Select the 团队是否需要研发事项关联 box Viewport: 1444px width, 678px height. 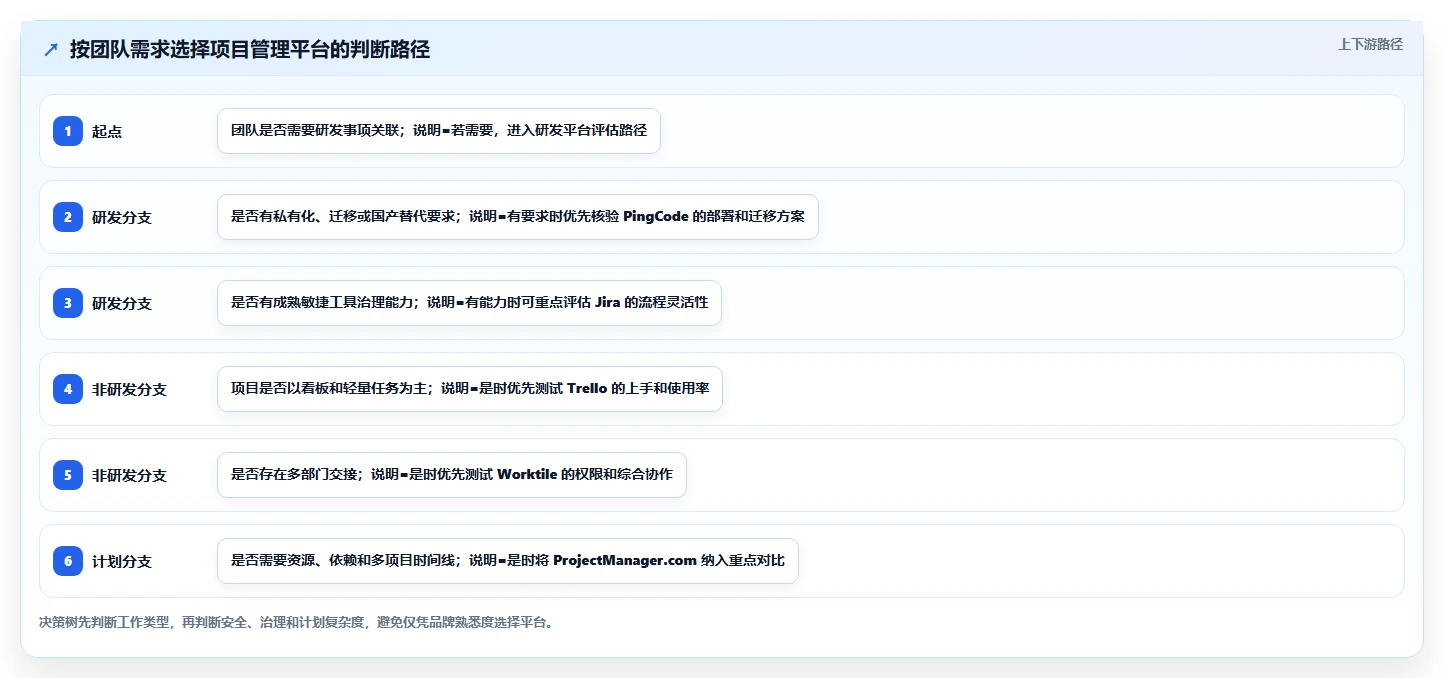coord(439,131)
